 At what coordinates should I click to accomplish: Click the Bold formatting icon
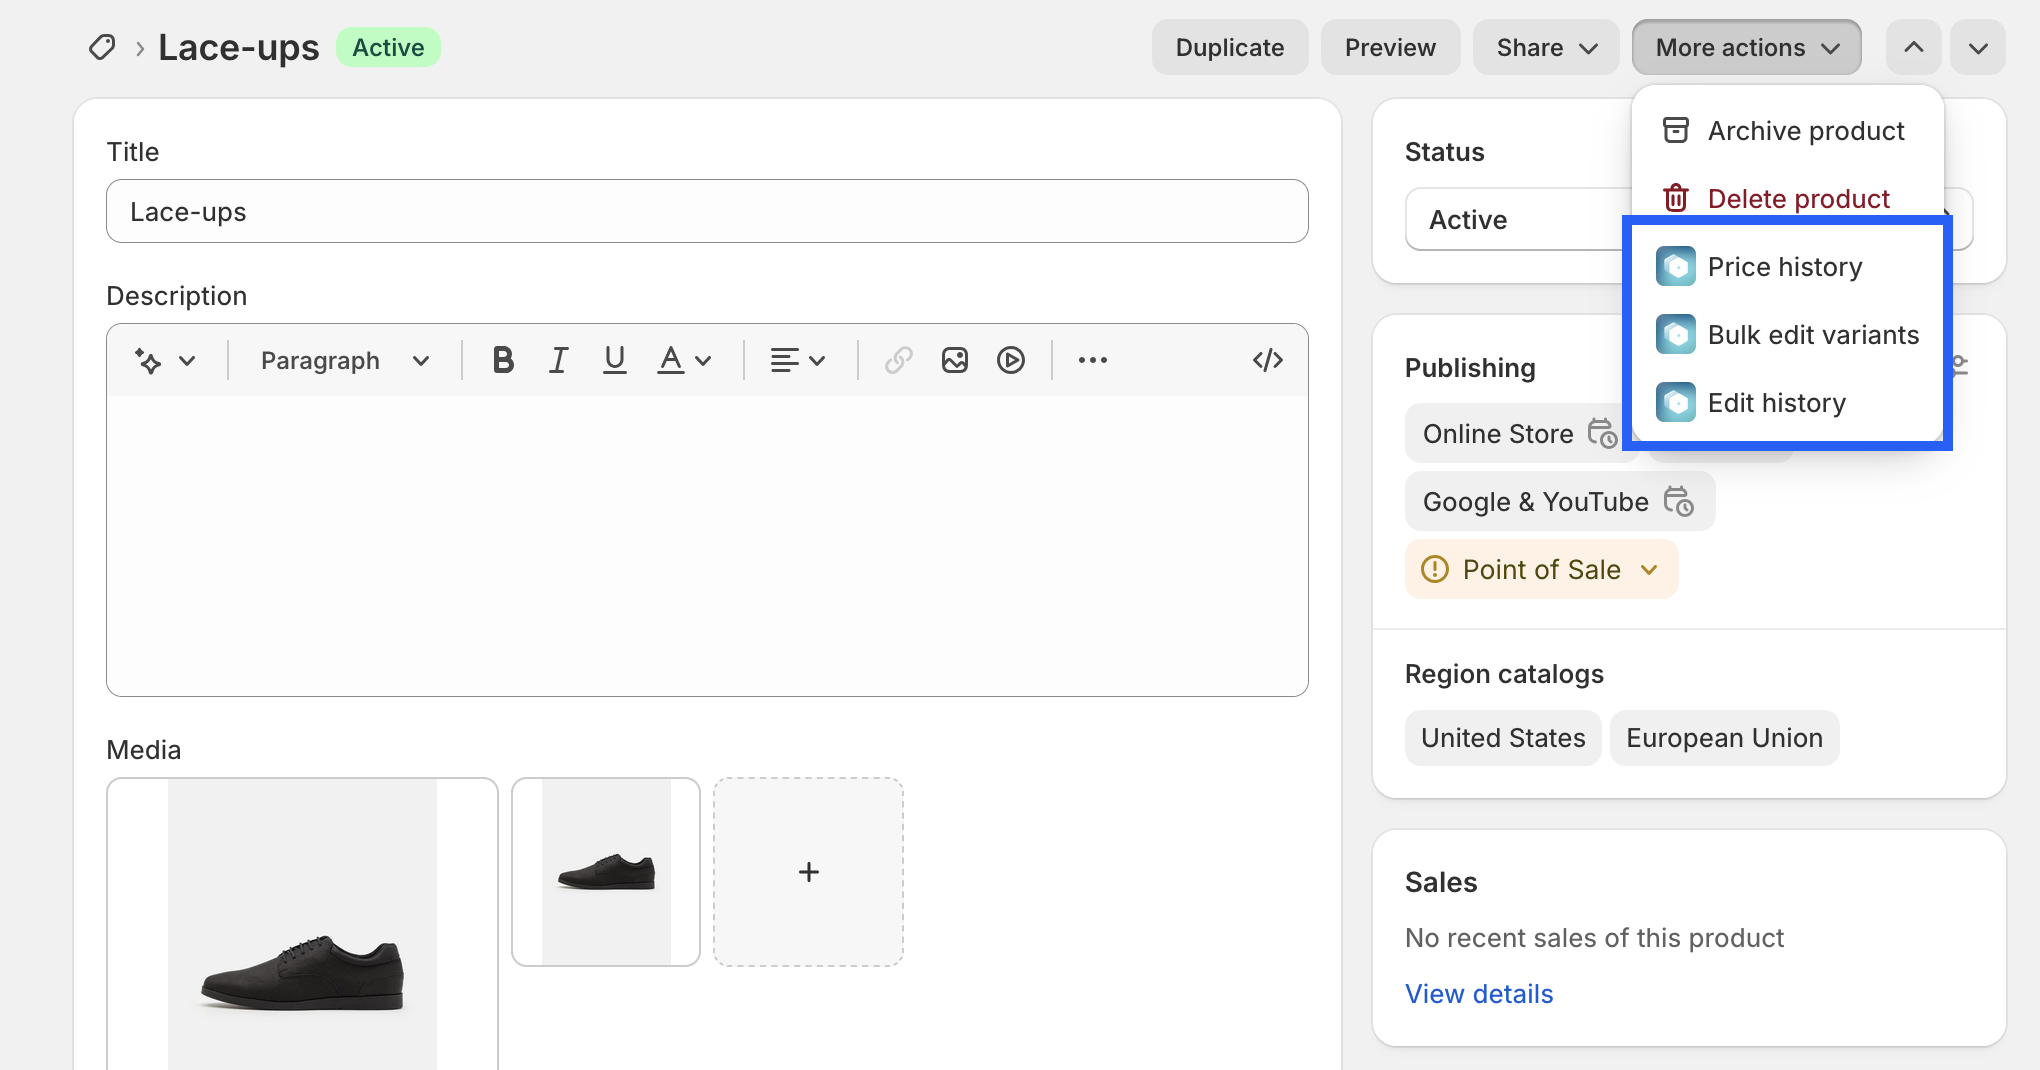click(x=503, y=360)
